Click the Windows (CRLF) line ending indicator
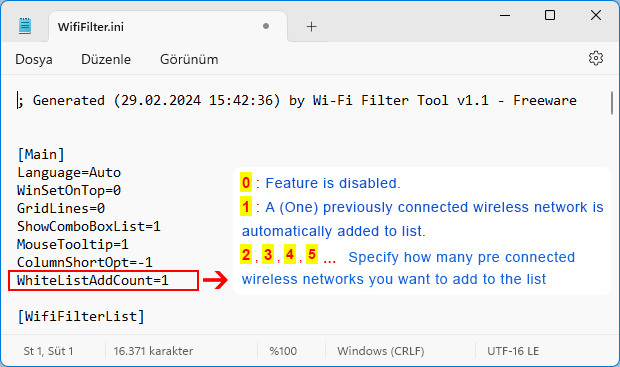This screenshot has width=620, height=367. (381, 351)
